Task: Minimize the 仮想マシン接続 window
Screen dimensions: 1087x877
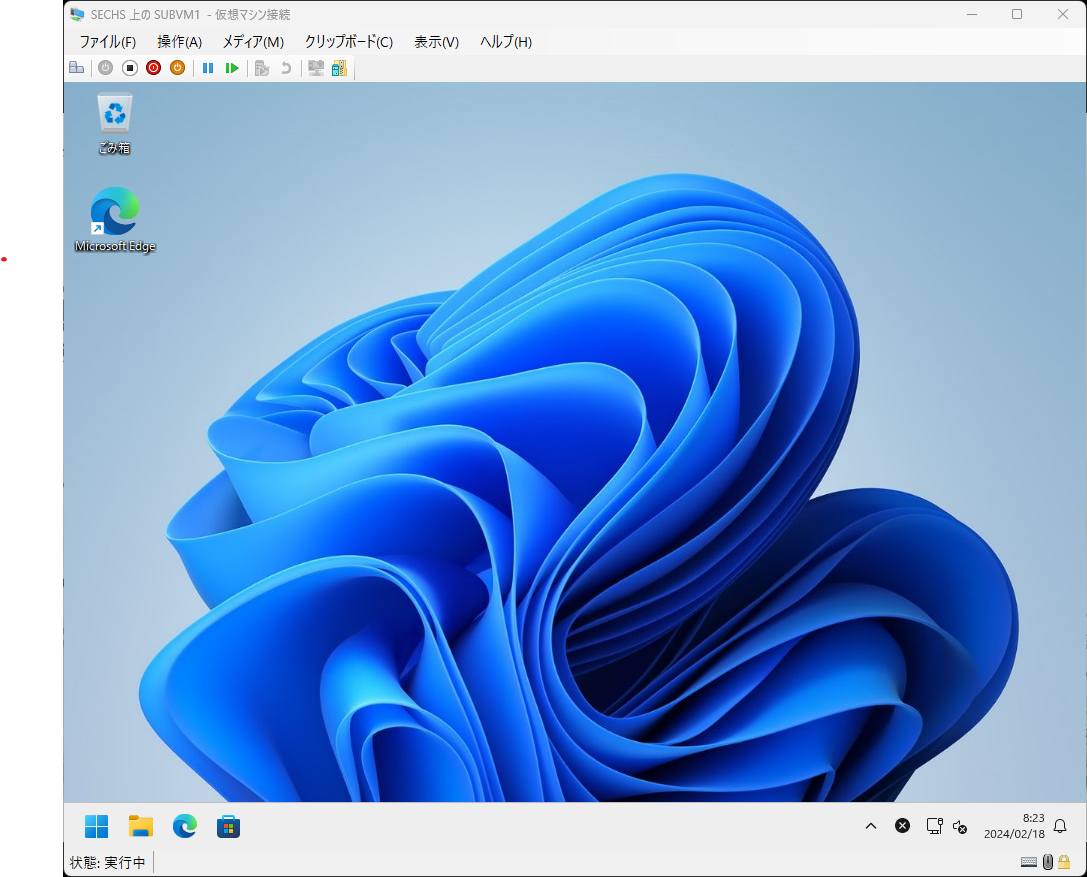Action: point(972,15)
